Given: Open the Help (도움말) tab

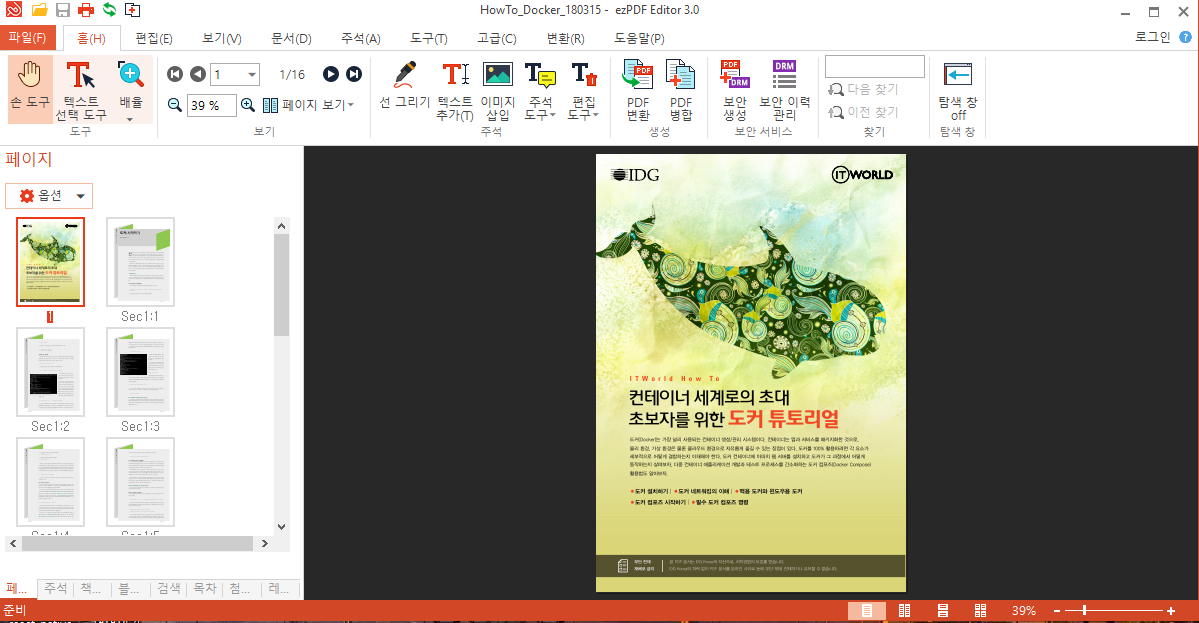Looking at the screenshot, I should click(x=639, y=38).
